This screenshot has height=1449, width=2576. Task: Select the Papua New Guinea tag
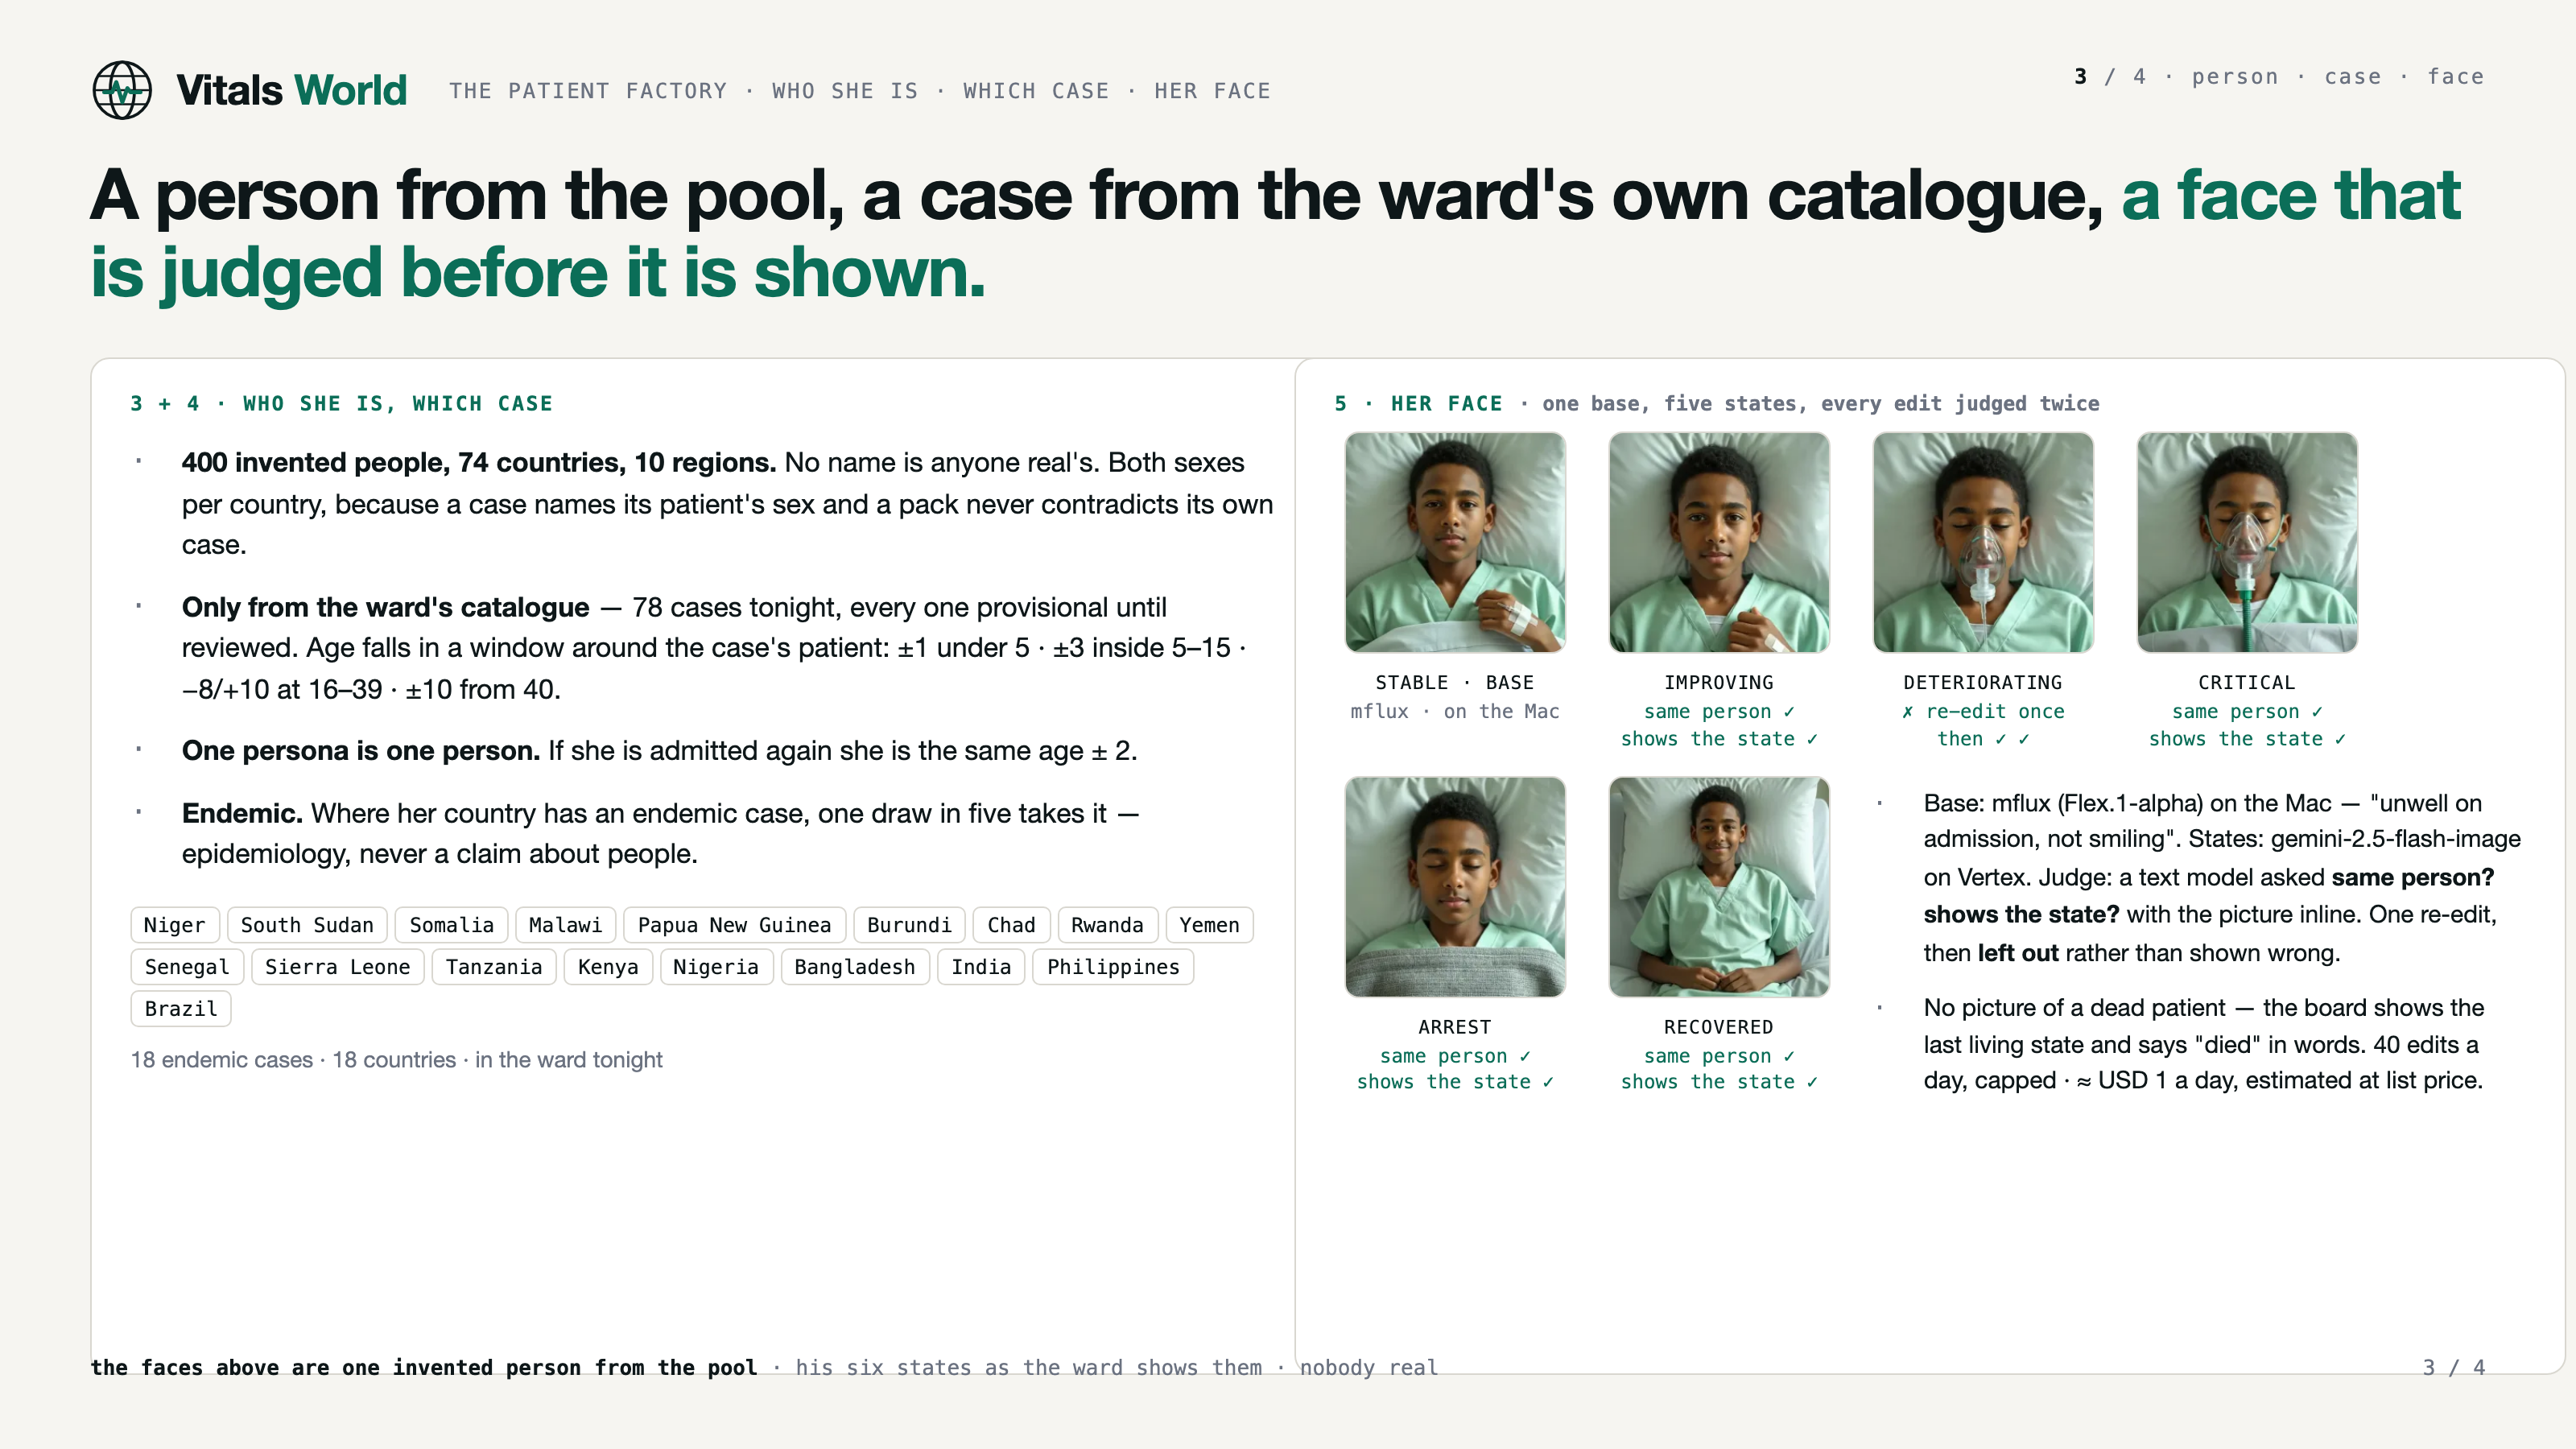point(734,925)
